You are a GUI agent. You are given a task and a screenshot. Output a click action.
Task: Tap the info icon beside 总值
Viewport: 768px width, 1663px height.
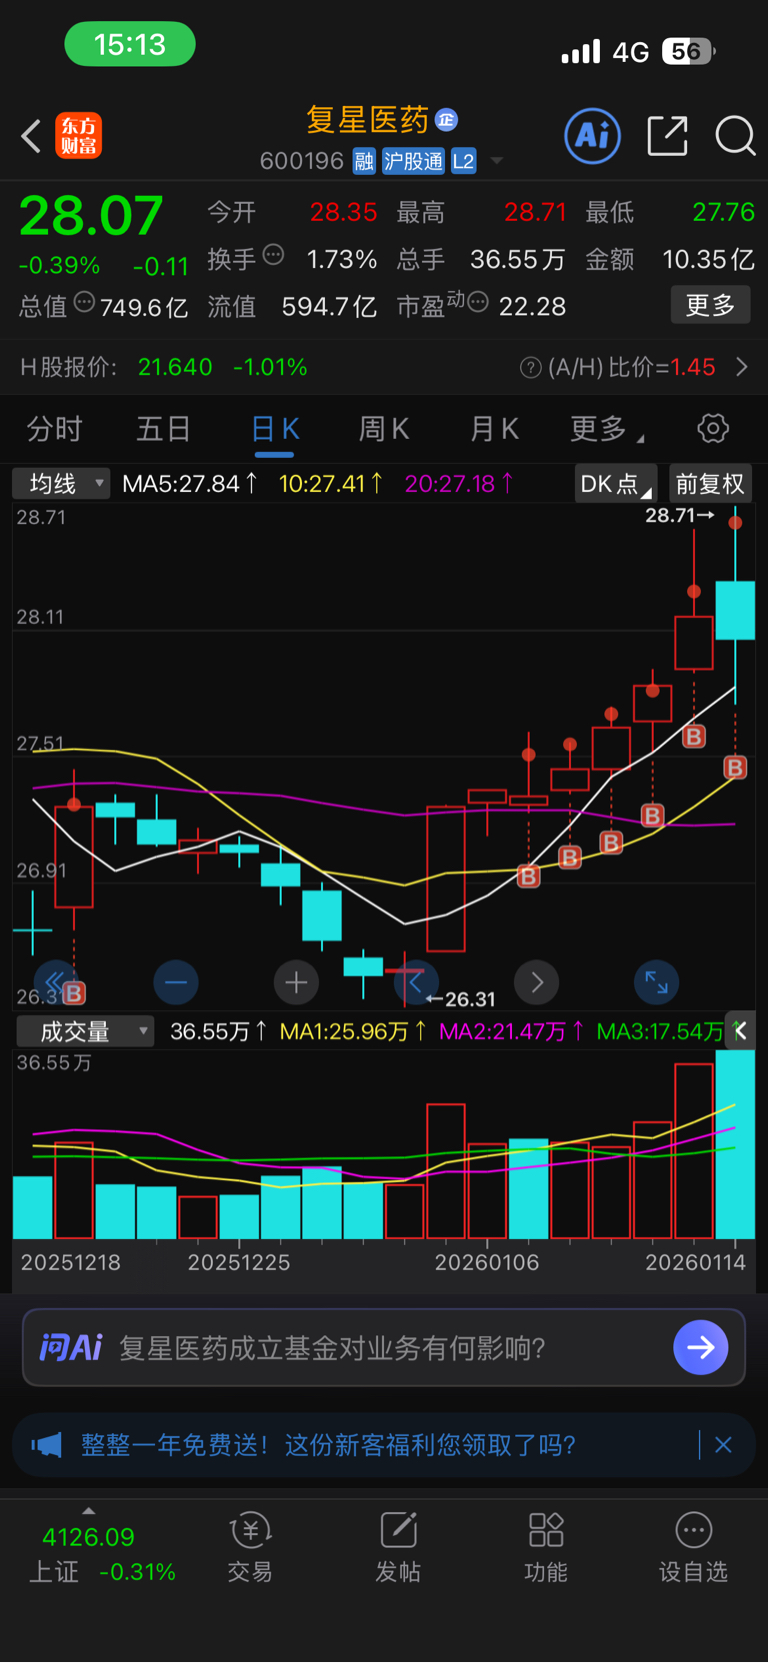pos(85,302)
